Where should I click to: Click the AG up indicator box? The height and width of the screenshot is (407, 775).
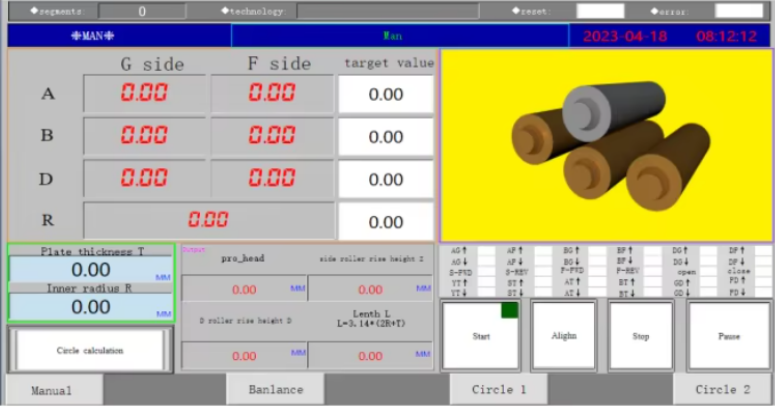[486, 250]
